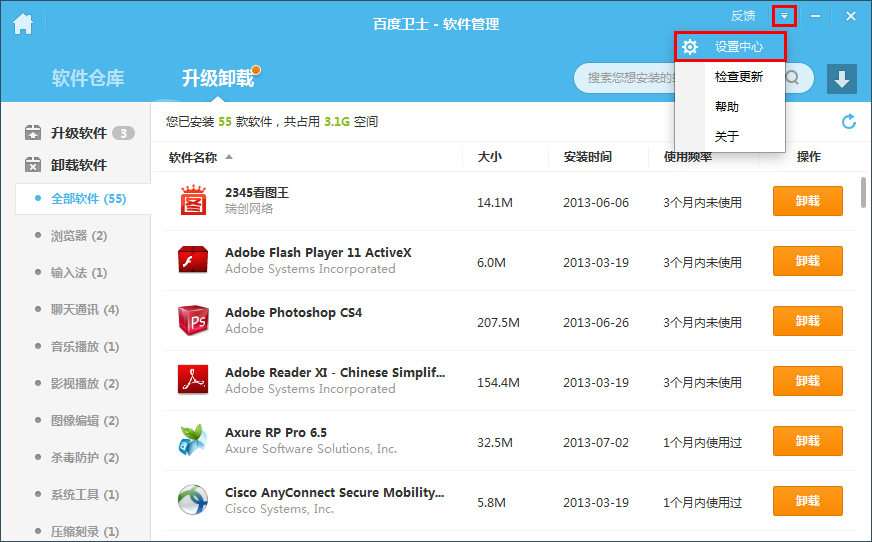
Task: Uninstall Adobe Photoshop CS4
Action: [807, 321]
